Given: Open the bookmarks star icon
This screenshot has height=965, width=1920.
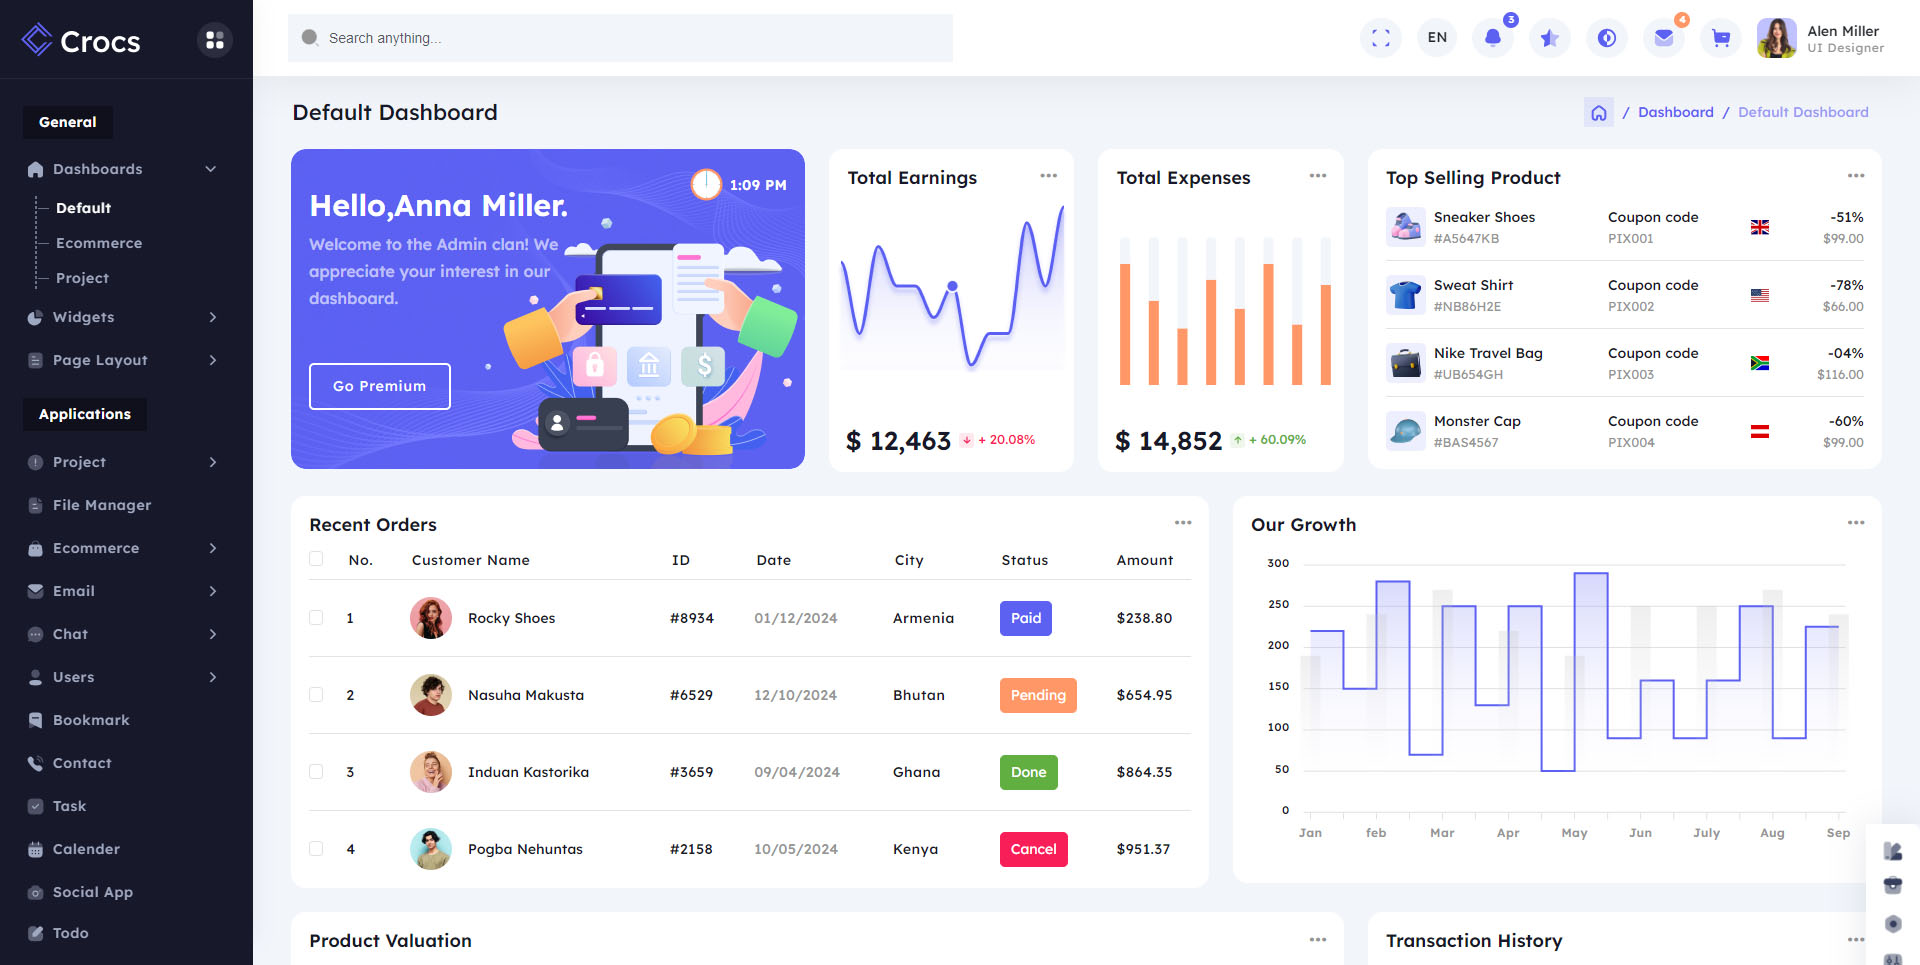Looking at the screenshot, I should (1549, 38).
